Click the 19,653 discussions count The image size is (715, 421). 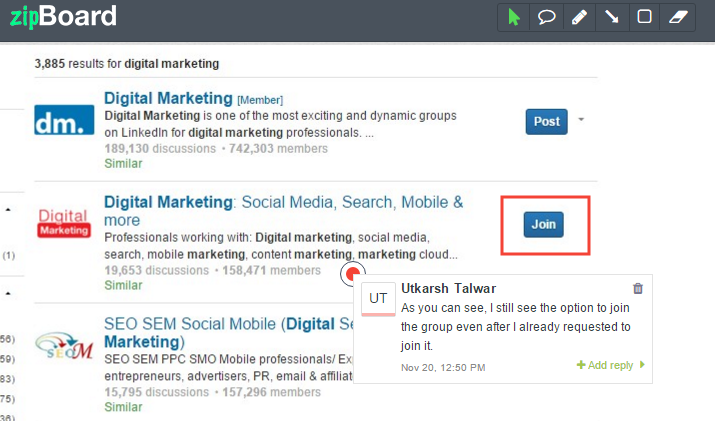coord(156,270)
